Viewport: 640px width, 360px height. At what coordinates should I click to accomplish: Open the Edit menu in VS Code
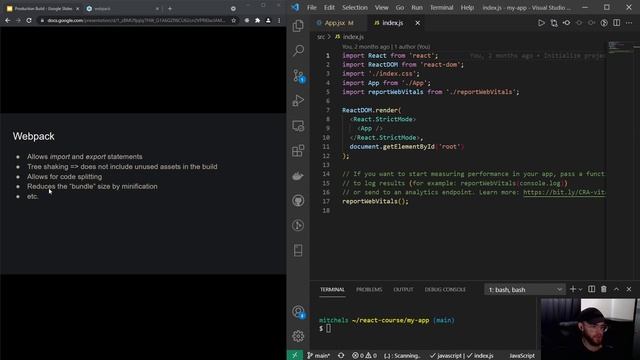pos(329,7)
